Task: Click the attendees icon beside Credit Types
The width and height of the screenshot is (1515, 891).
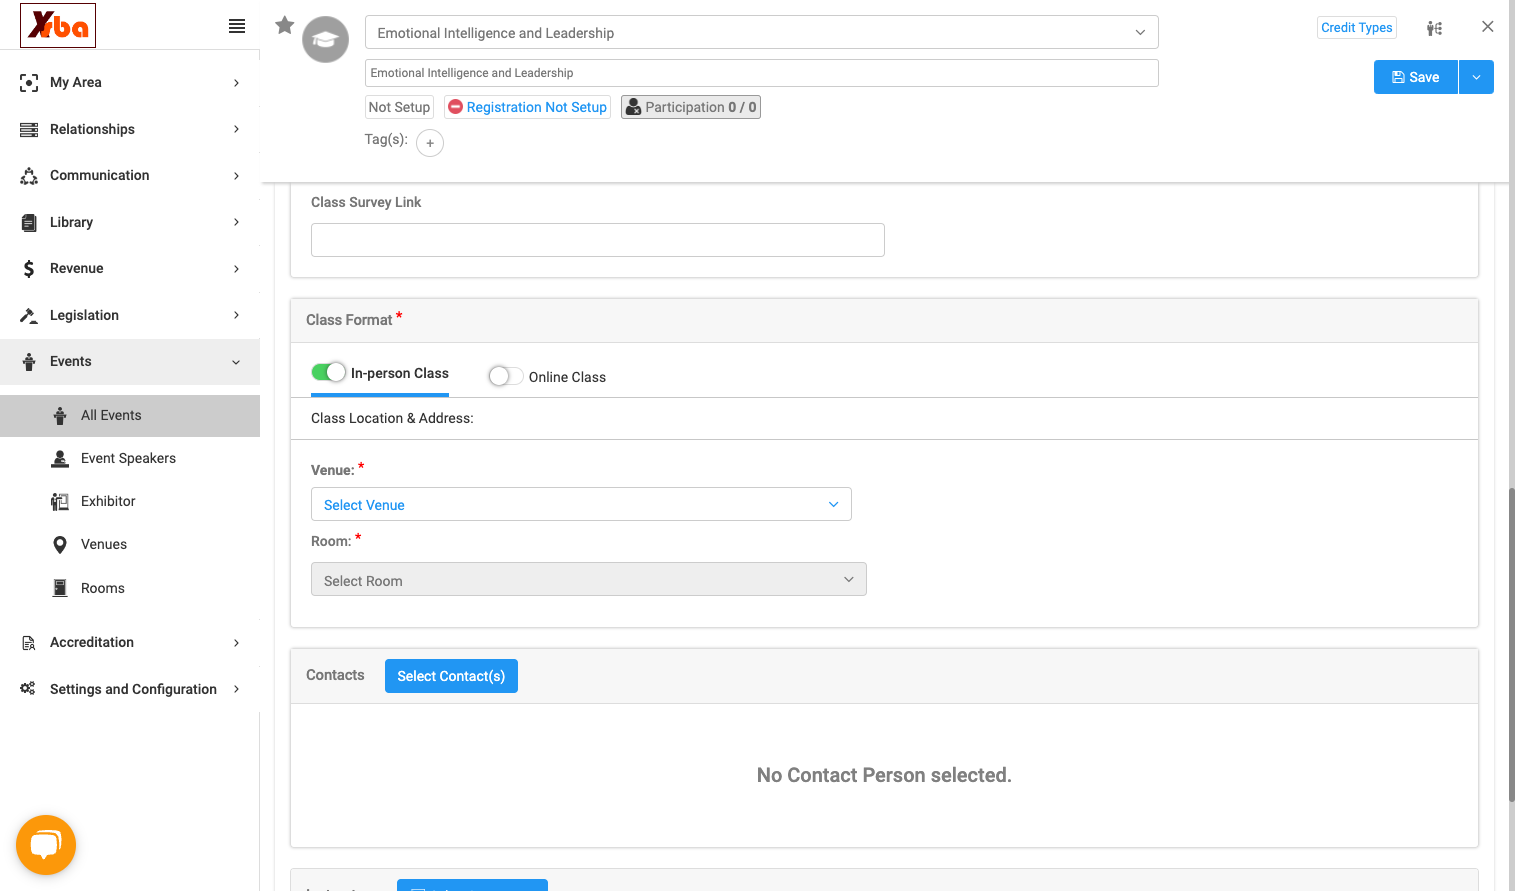Action: click(x=1434, y=28)
